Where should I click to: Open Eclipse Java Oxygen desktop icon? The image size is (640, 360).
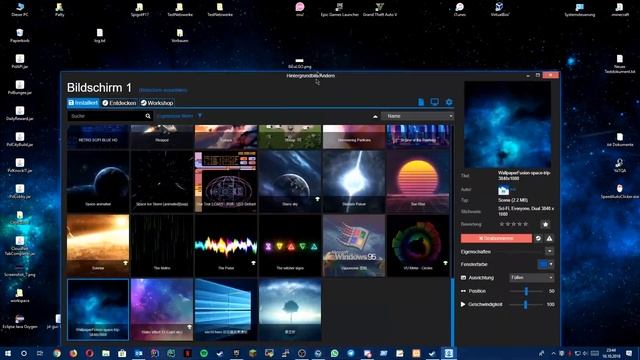click(x=20, y=321)
